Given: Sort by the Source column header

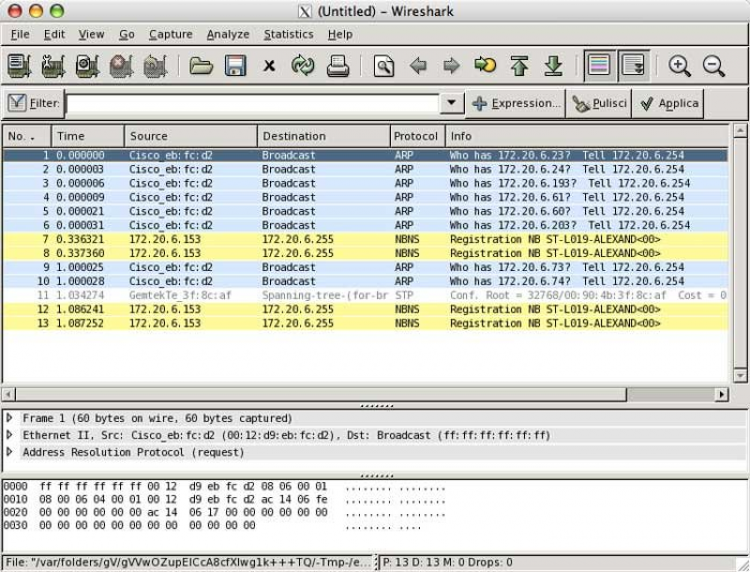Looking at the screenshot, I should (x=191, y=136).
